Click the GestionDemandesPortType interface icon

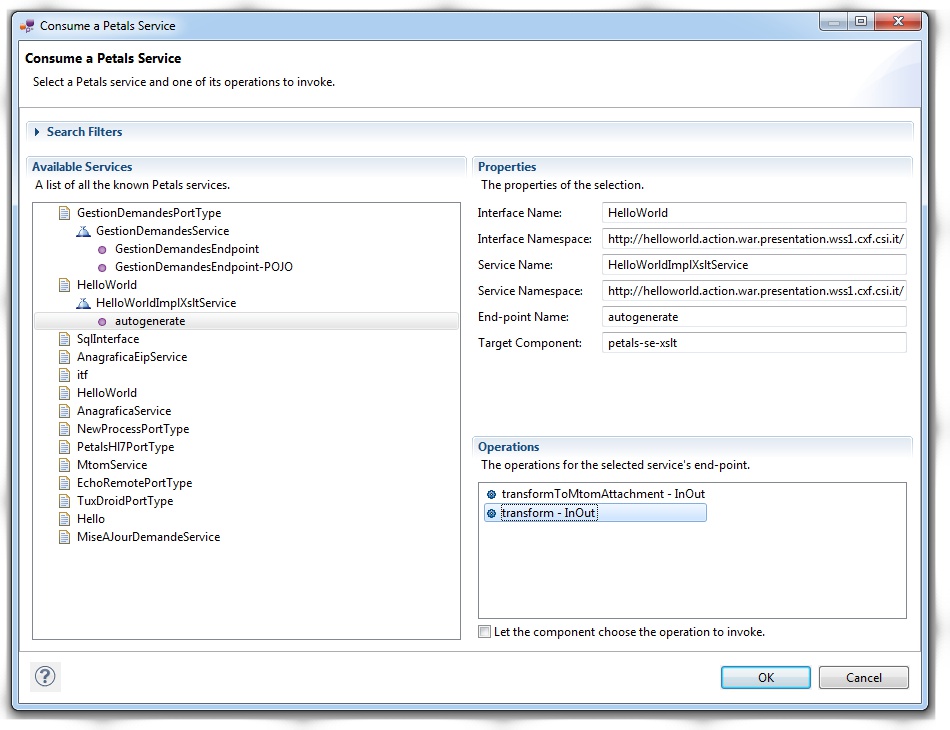tap(65, 213)
